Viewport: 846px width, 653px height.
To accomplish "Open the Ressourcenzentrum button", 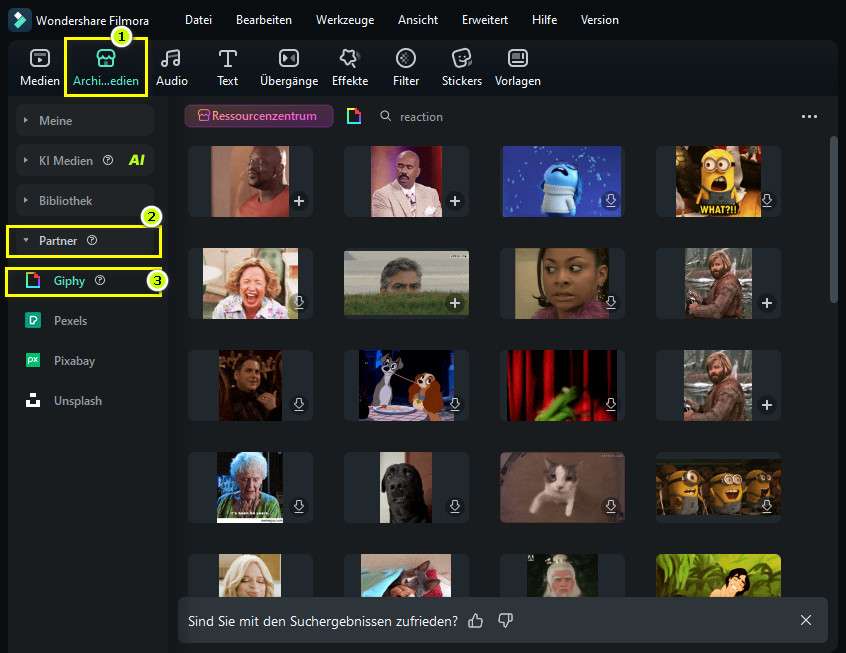I will pyautogui.click(x=258, y=116).
